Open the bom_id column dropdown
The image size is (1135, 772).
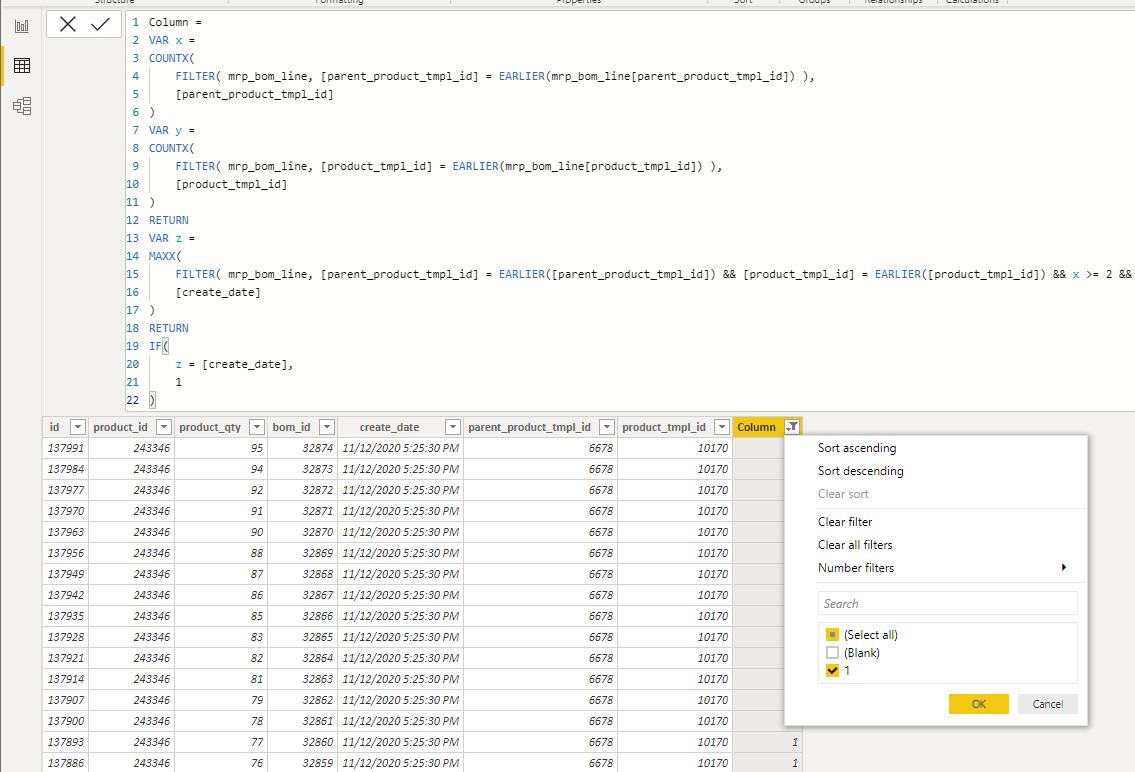327,427
